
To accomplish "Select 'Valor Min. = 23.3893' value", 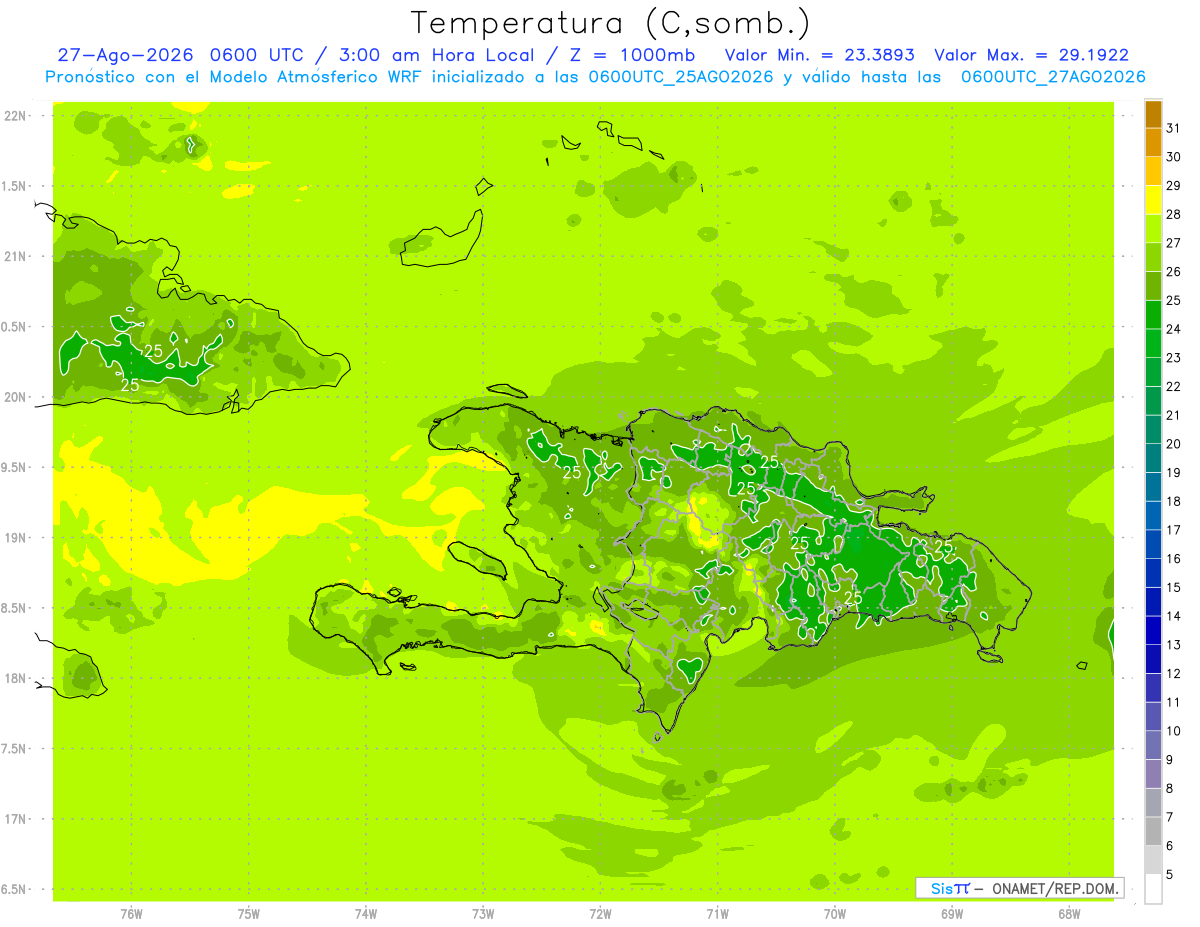I will 819,55.
